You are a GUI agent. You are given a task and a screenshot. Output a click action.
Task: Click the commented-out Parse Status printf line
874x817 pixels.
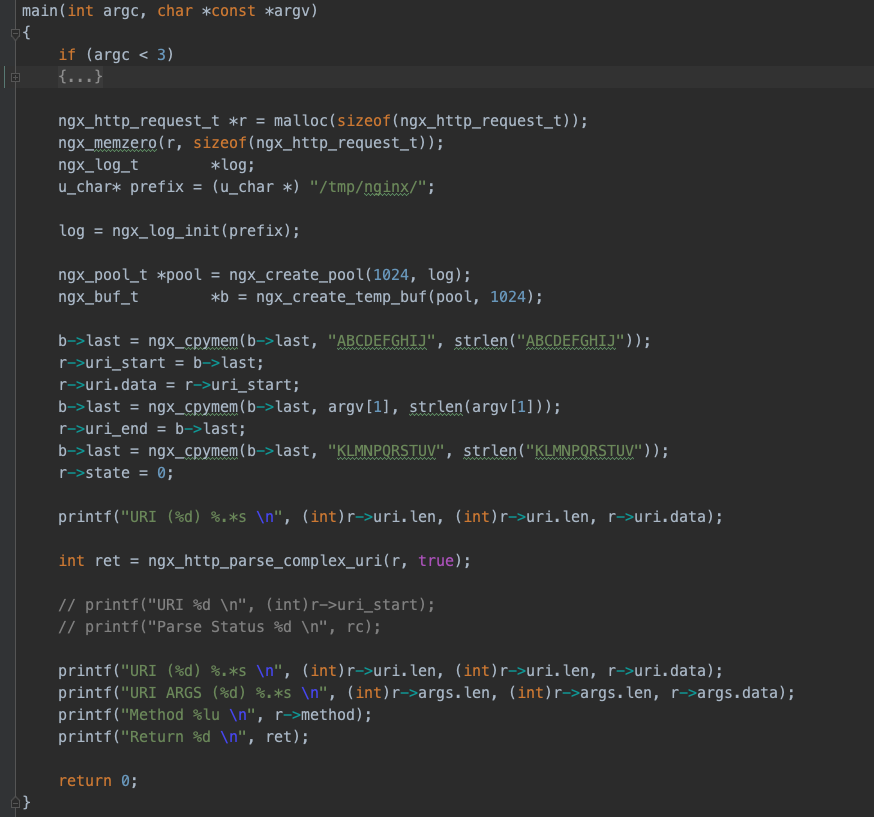tap(220, 626)
